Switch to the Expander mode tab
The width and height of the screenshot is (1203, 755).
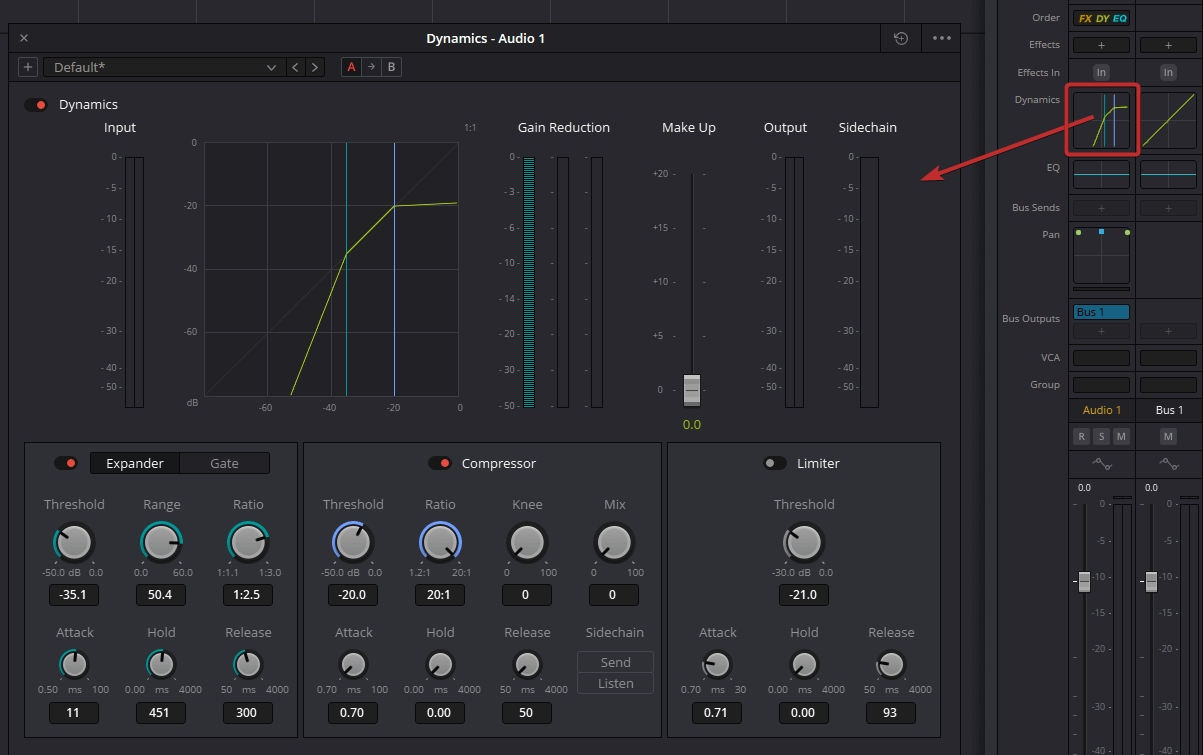[135, 463]
